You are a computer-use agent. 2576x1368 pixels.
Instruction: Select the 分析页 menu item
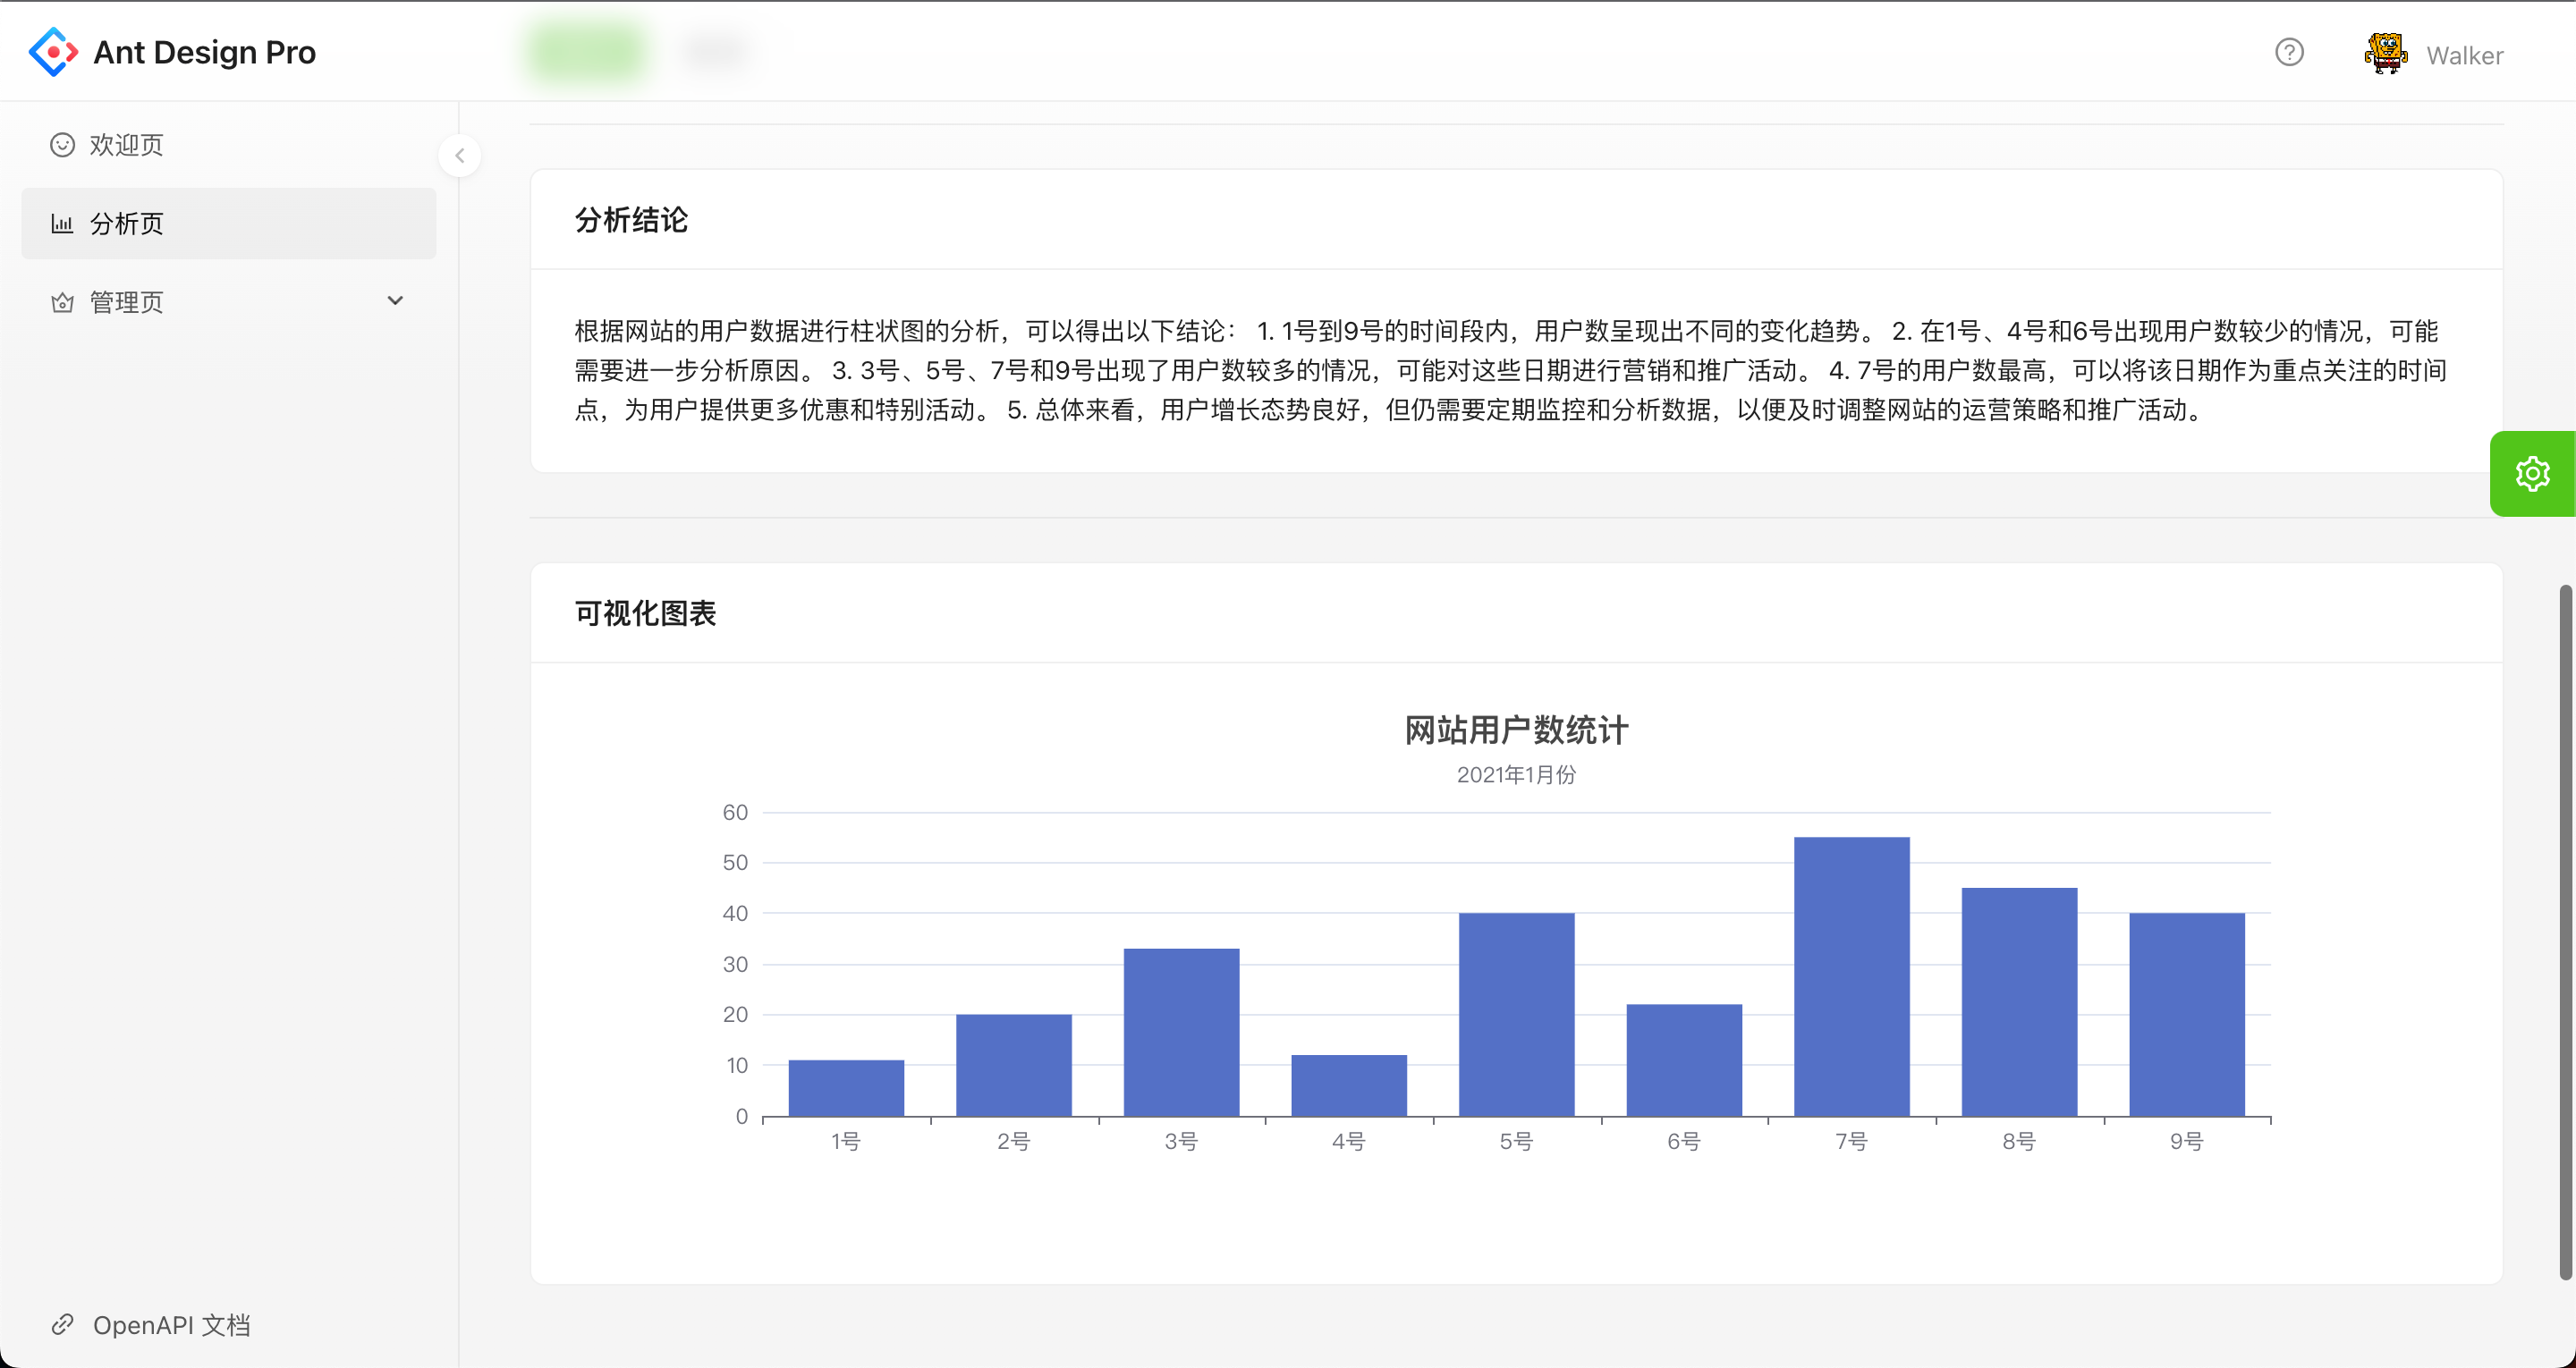coord(127,224)
